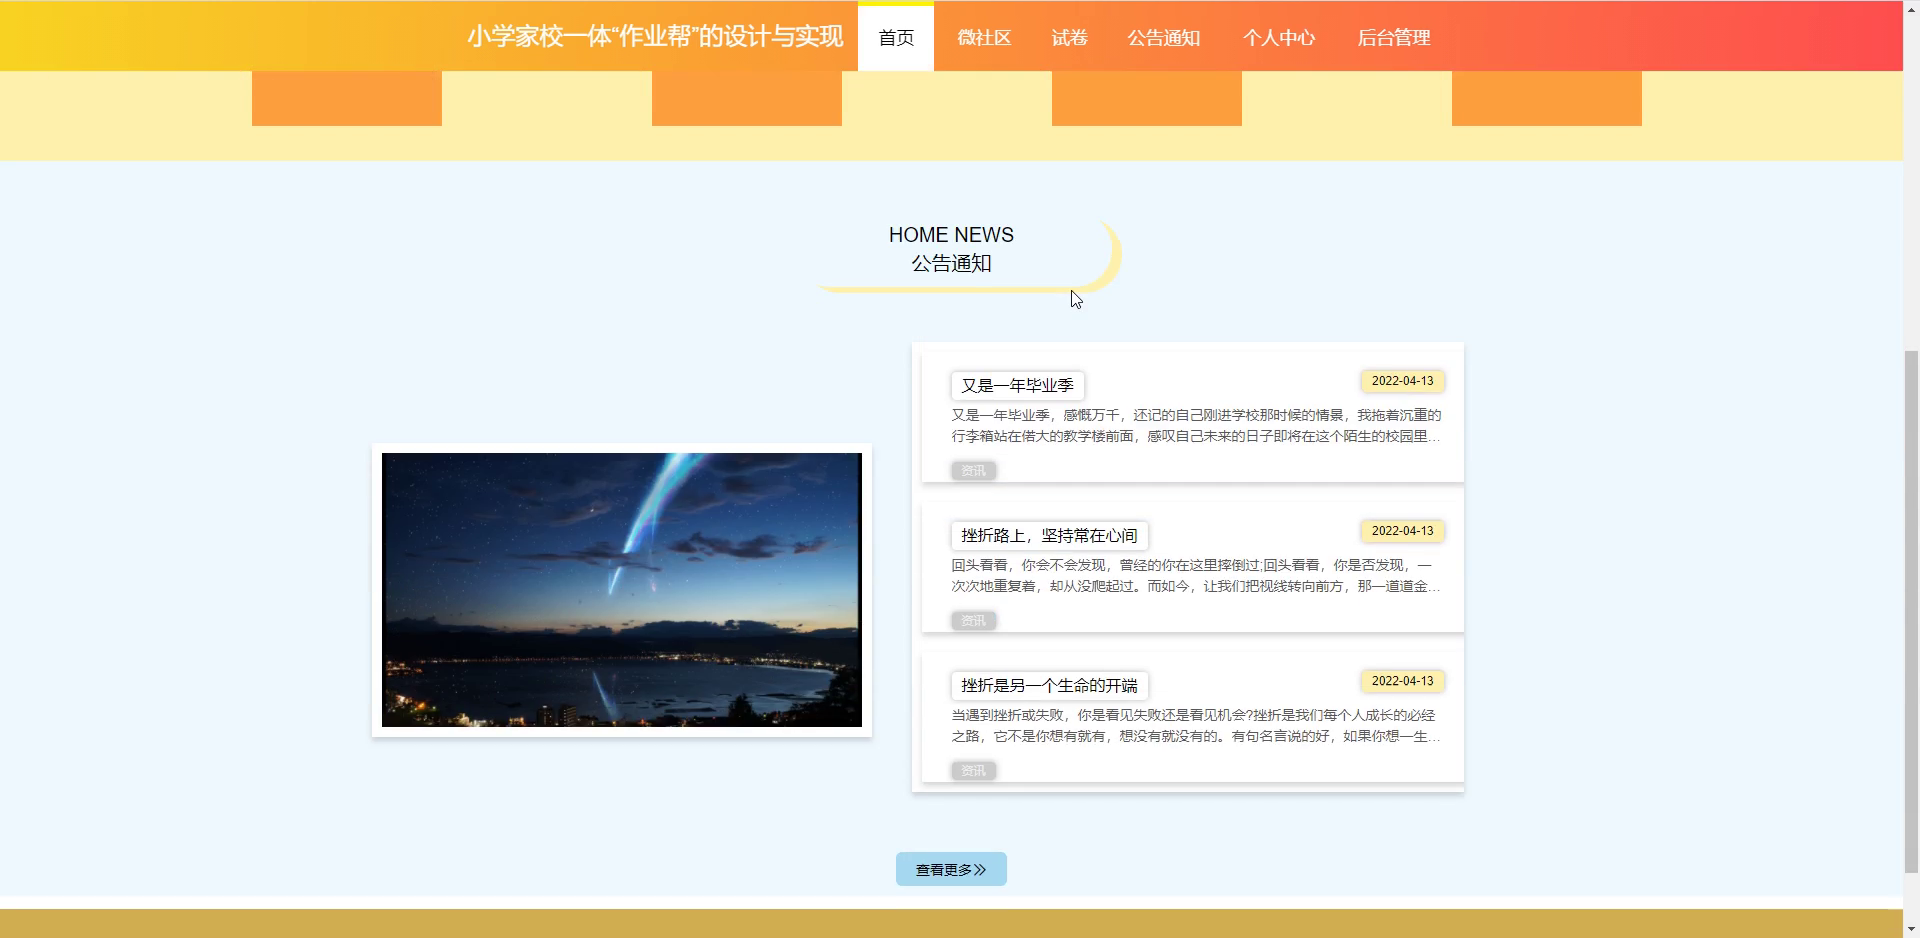Click the 查看更多 button

(x=951, y=869)
